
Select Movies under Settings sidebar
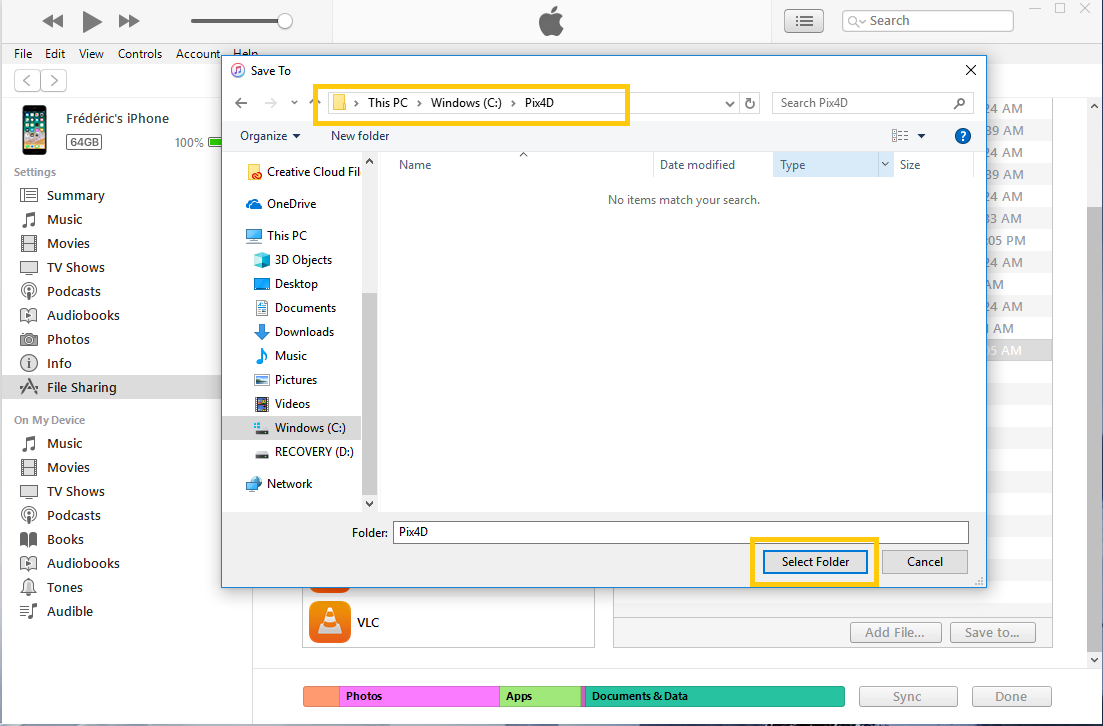tap(68, 243)
